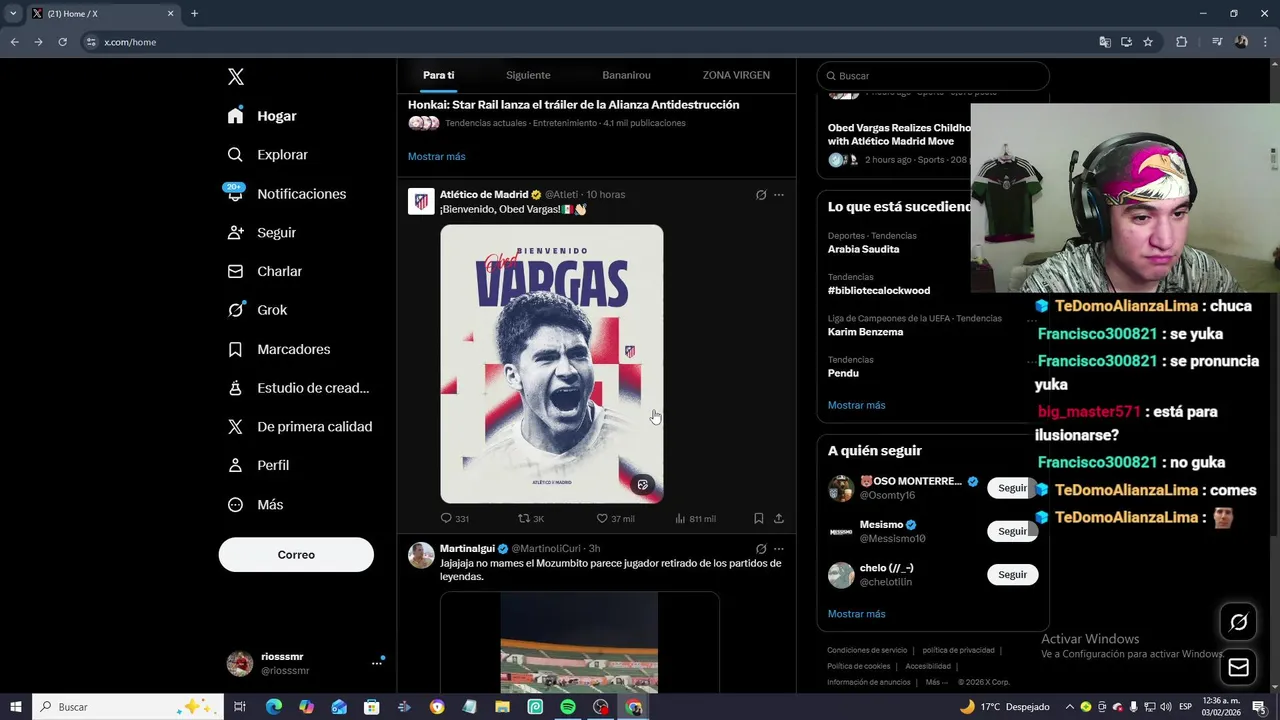Open the Obed Vargas Atlético Madrid news
The height and width of the screenshot is (720, 1280).
(x=899, y=134)
